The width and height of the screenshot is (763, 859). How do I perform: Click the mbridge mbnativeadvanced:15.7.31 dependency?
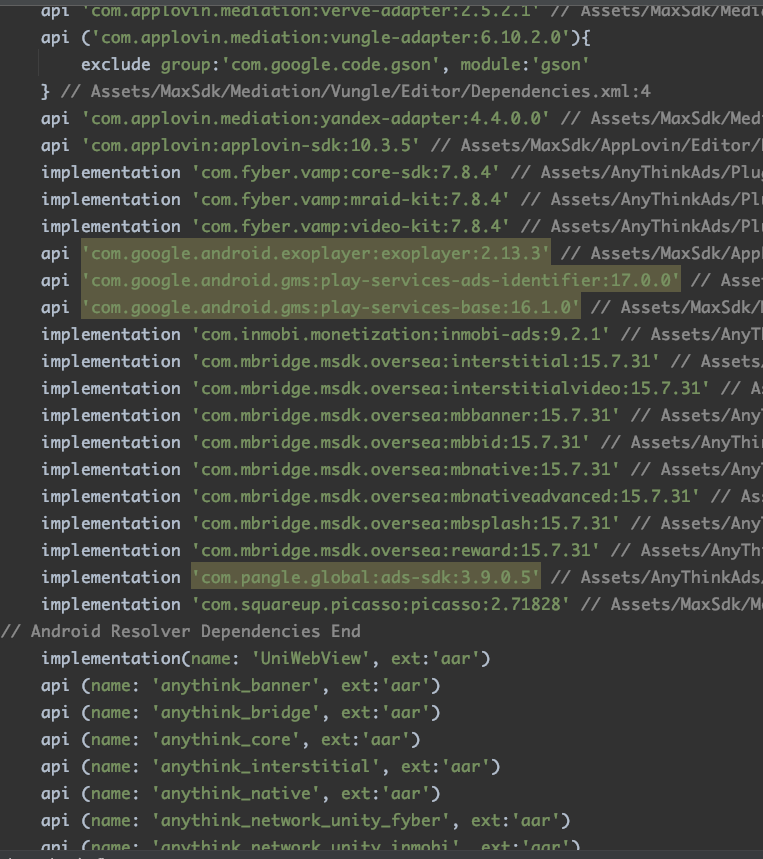point(445,496)
